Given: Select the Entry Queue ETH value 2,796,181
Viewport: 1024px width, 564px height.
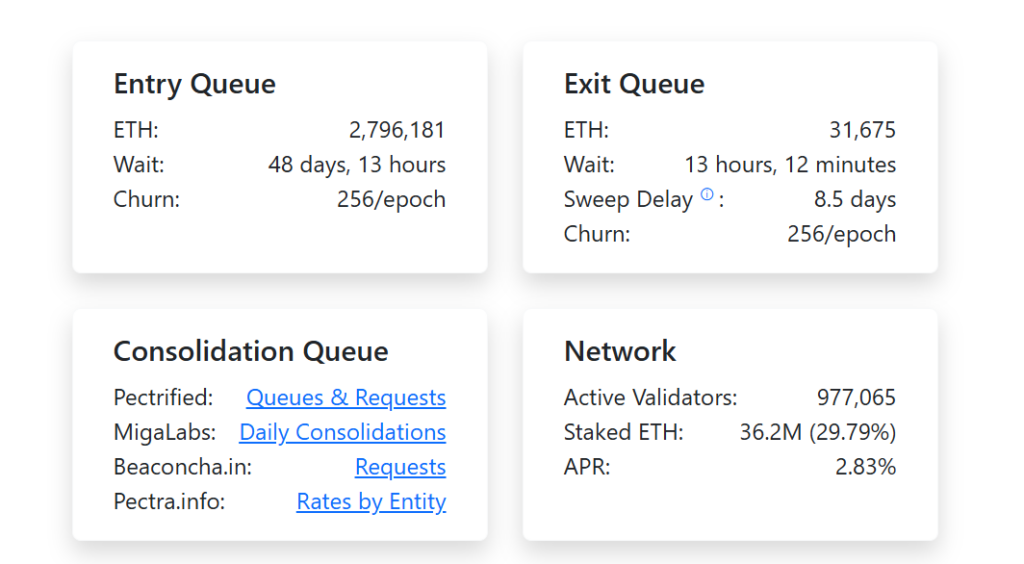Looking at the screenshot, I should [x=397, y=130].
